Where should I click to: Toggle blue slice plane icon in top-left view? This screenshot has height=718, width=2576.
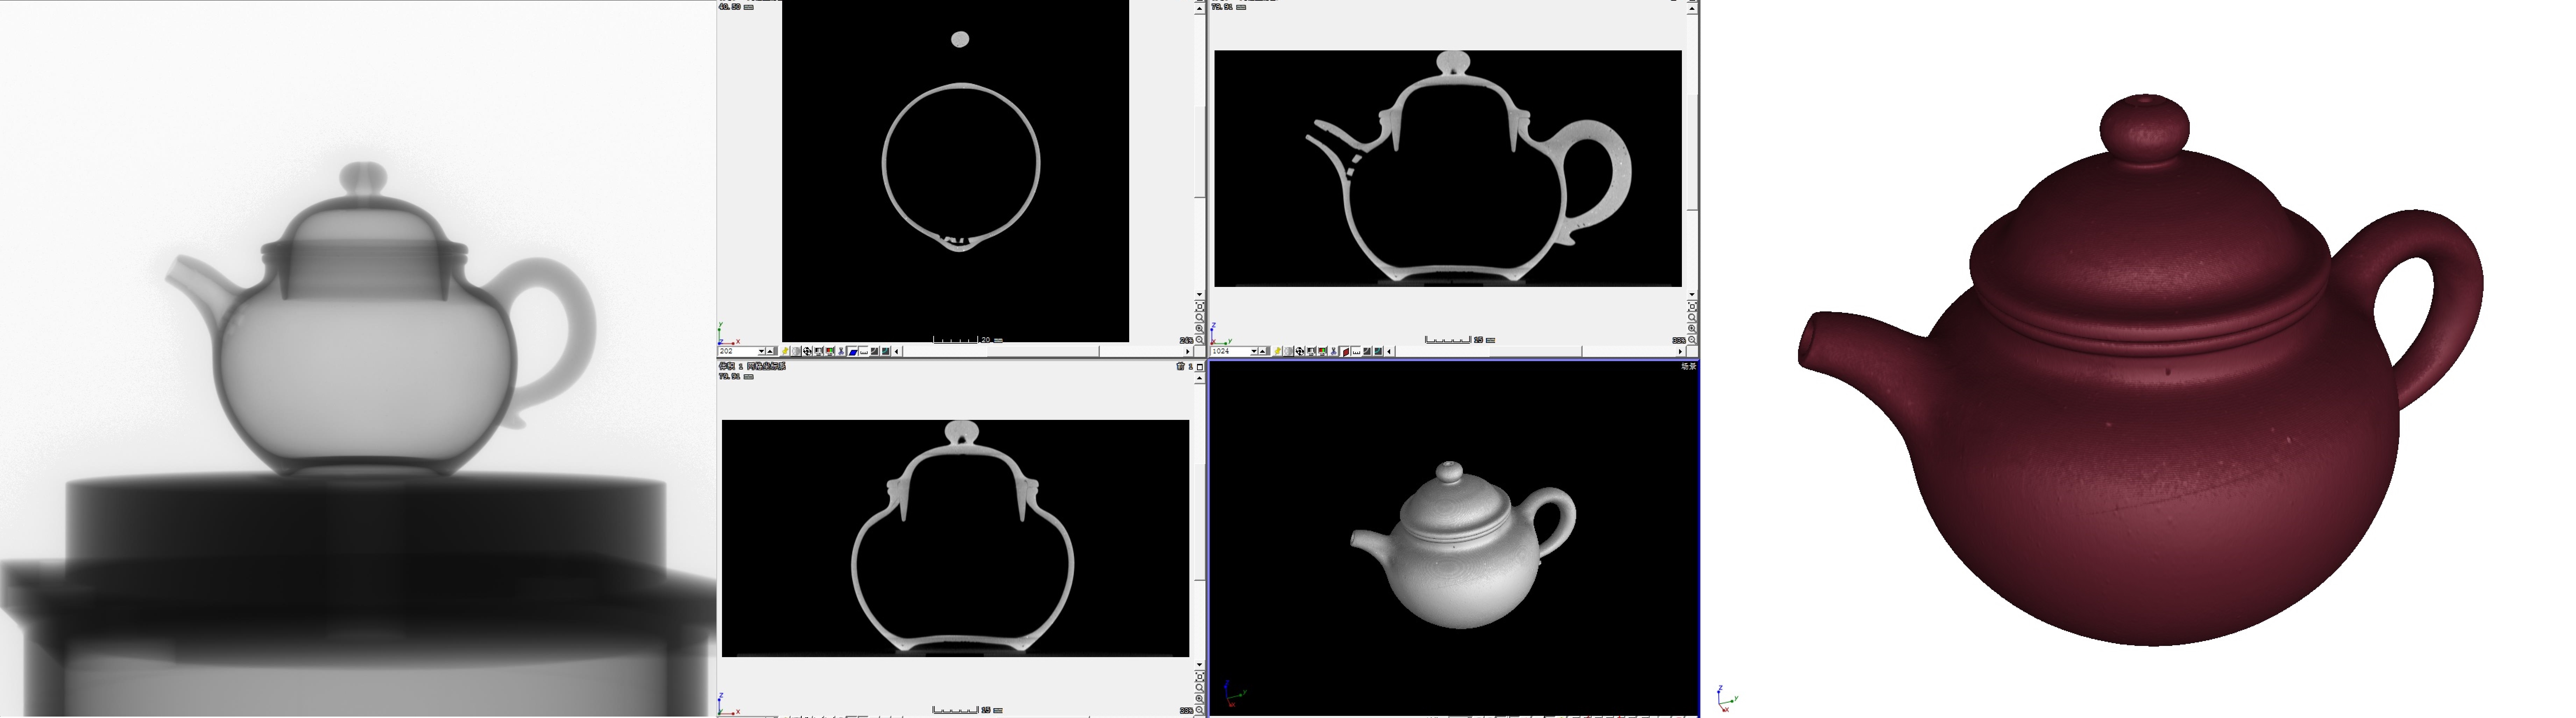(x=852, y=352)
